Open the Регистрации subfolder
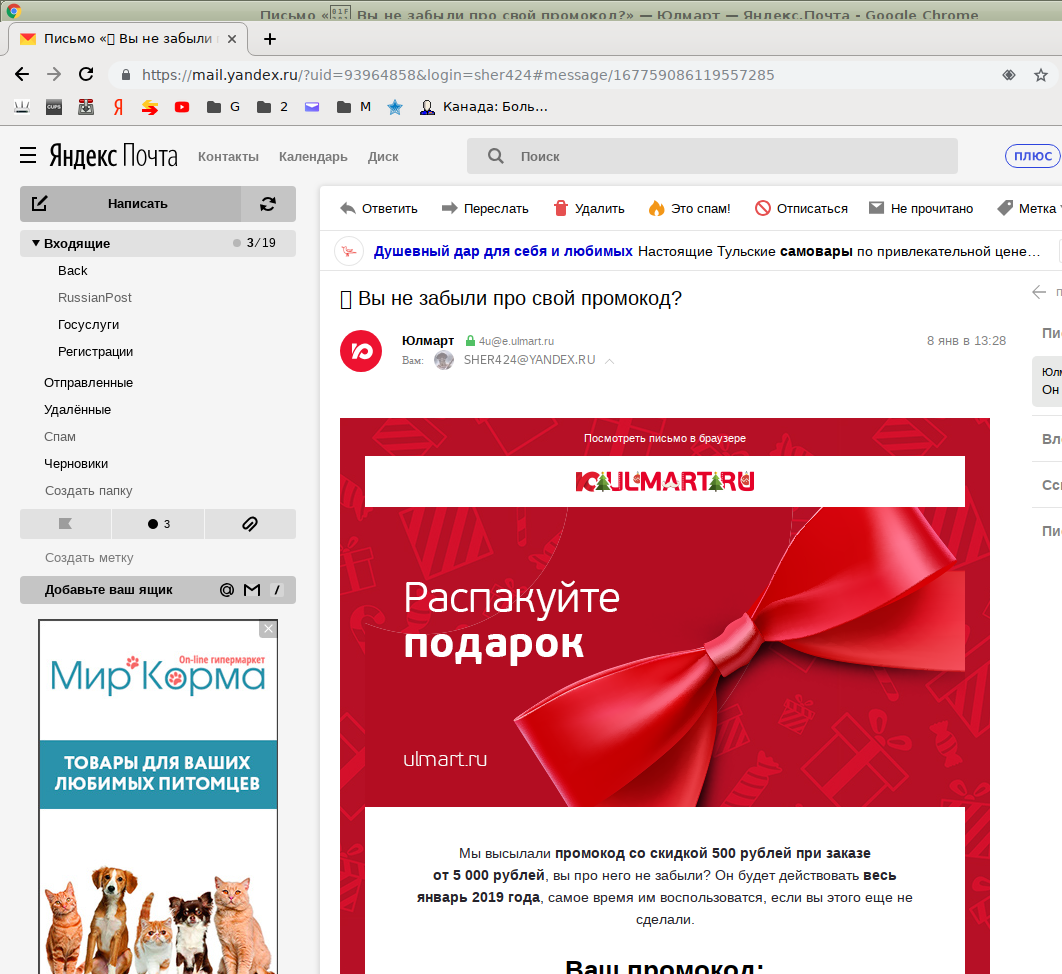The image size is (1062, 974). (x=95, y=352)
